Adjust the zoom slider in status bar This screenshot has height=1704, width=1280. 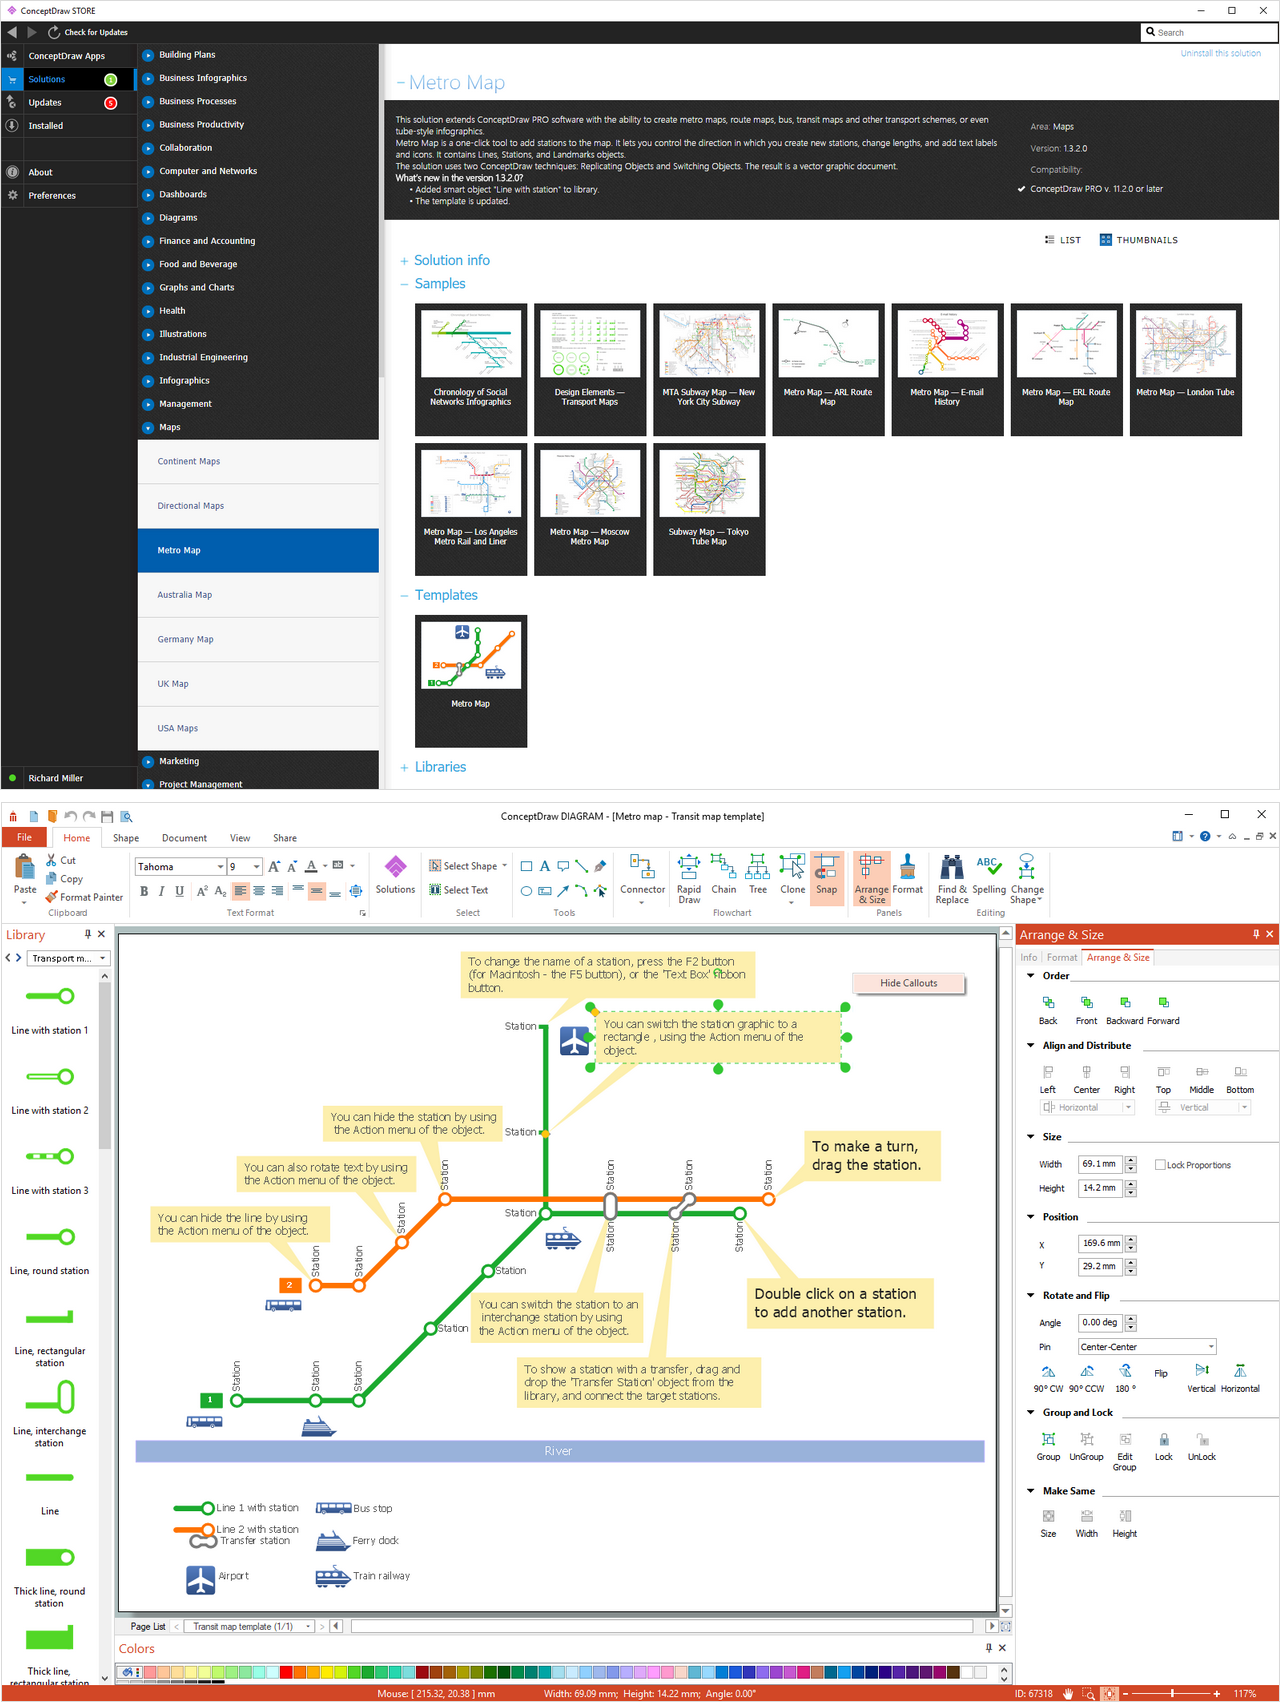click(1172, 1694)
